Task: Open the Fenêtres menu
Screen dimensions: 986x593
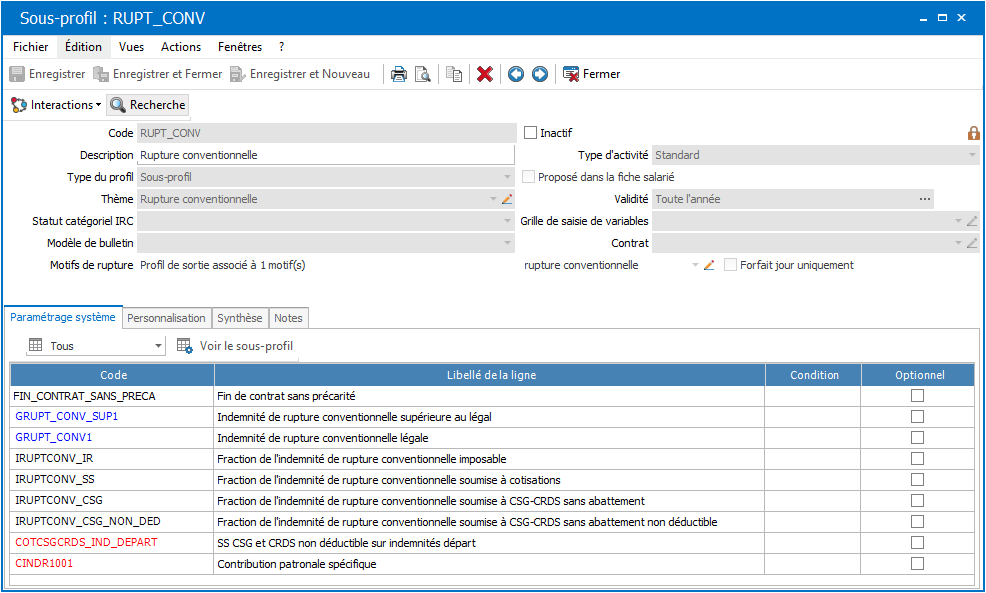Action: pyautogui.click(x=240, y=47)
